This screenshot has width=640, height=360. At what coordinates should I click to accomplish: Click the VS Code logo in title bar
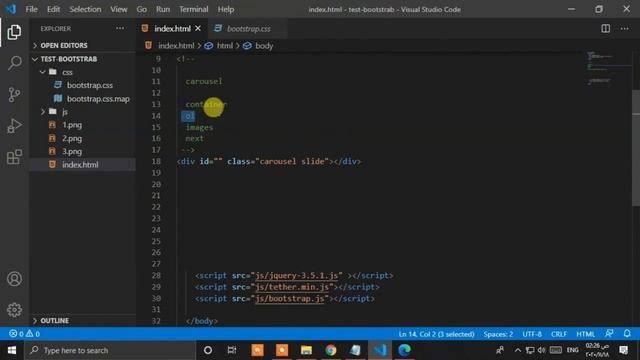coord(10,9)
